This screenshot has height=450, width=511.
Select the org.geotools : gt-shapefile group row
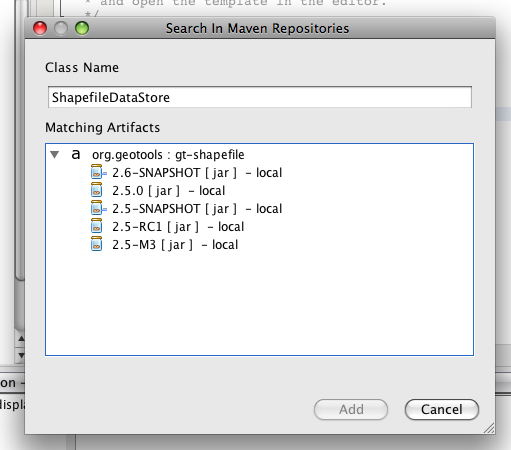(168, 155)
